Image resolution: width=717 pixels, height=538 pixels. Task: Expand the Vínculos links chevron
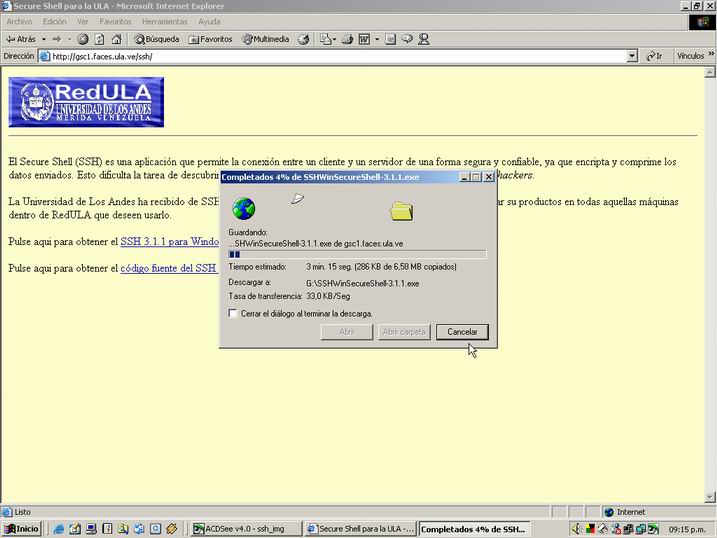712,54
